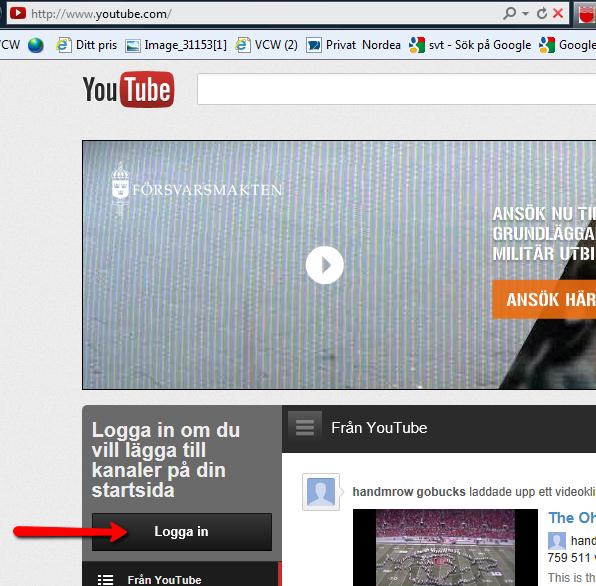596x586 pixels.
Task: Refresh the page with reload icon
Action: coord(542,14)
